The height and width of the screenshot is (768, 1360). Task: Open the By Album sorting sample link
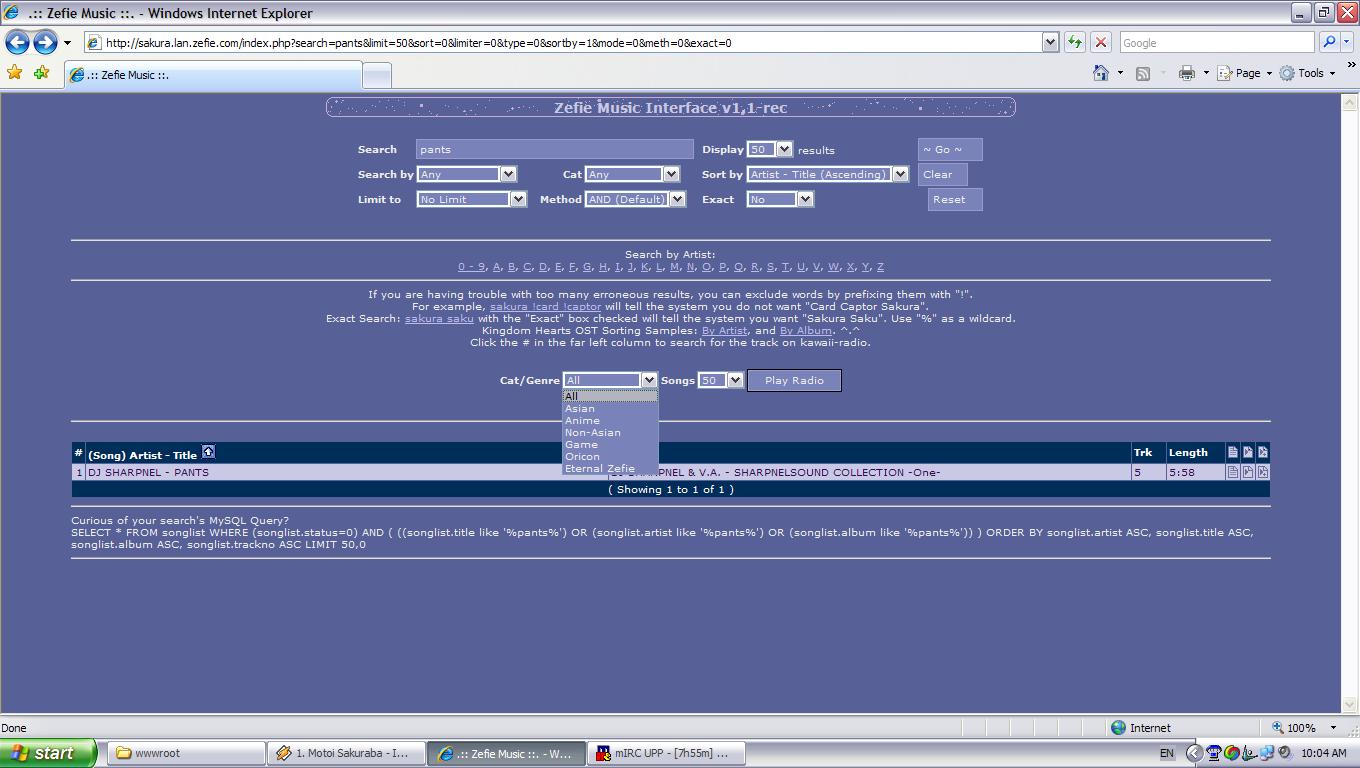pos(805,331)
